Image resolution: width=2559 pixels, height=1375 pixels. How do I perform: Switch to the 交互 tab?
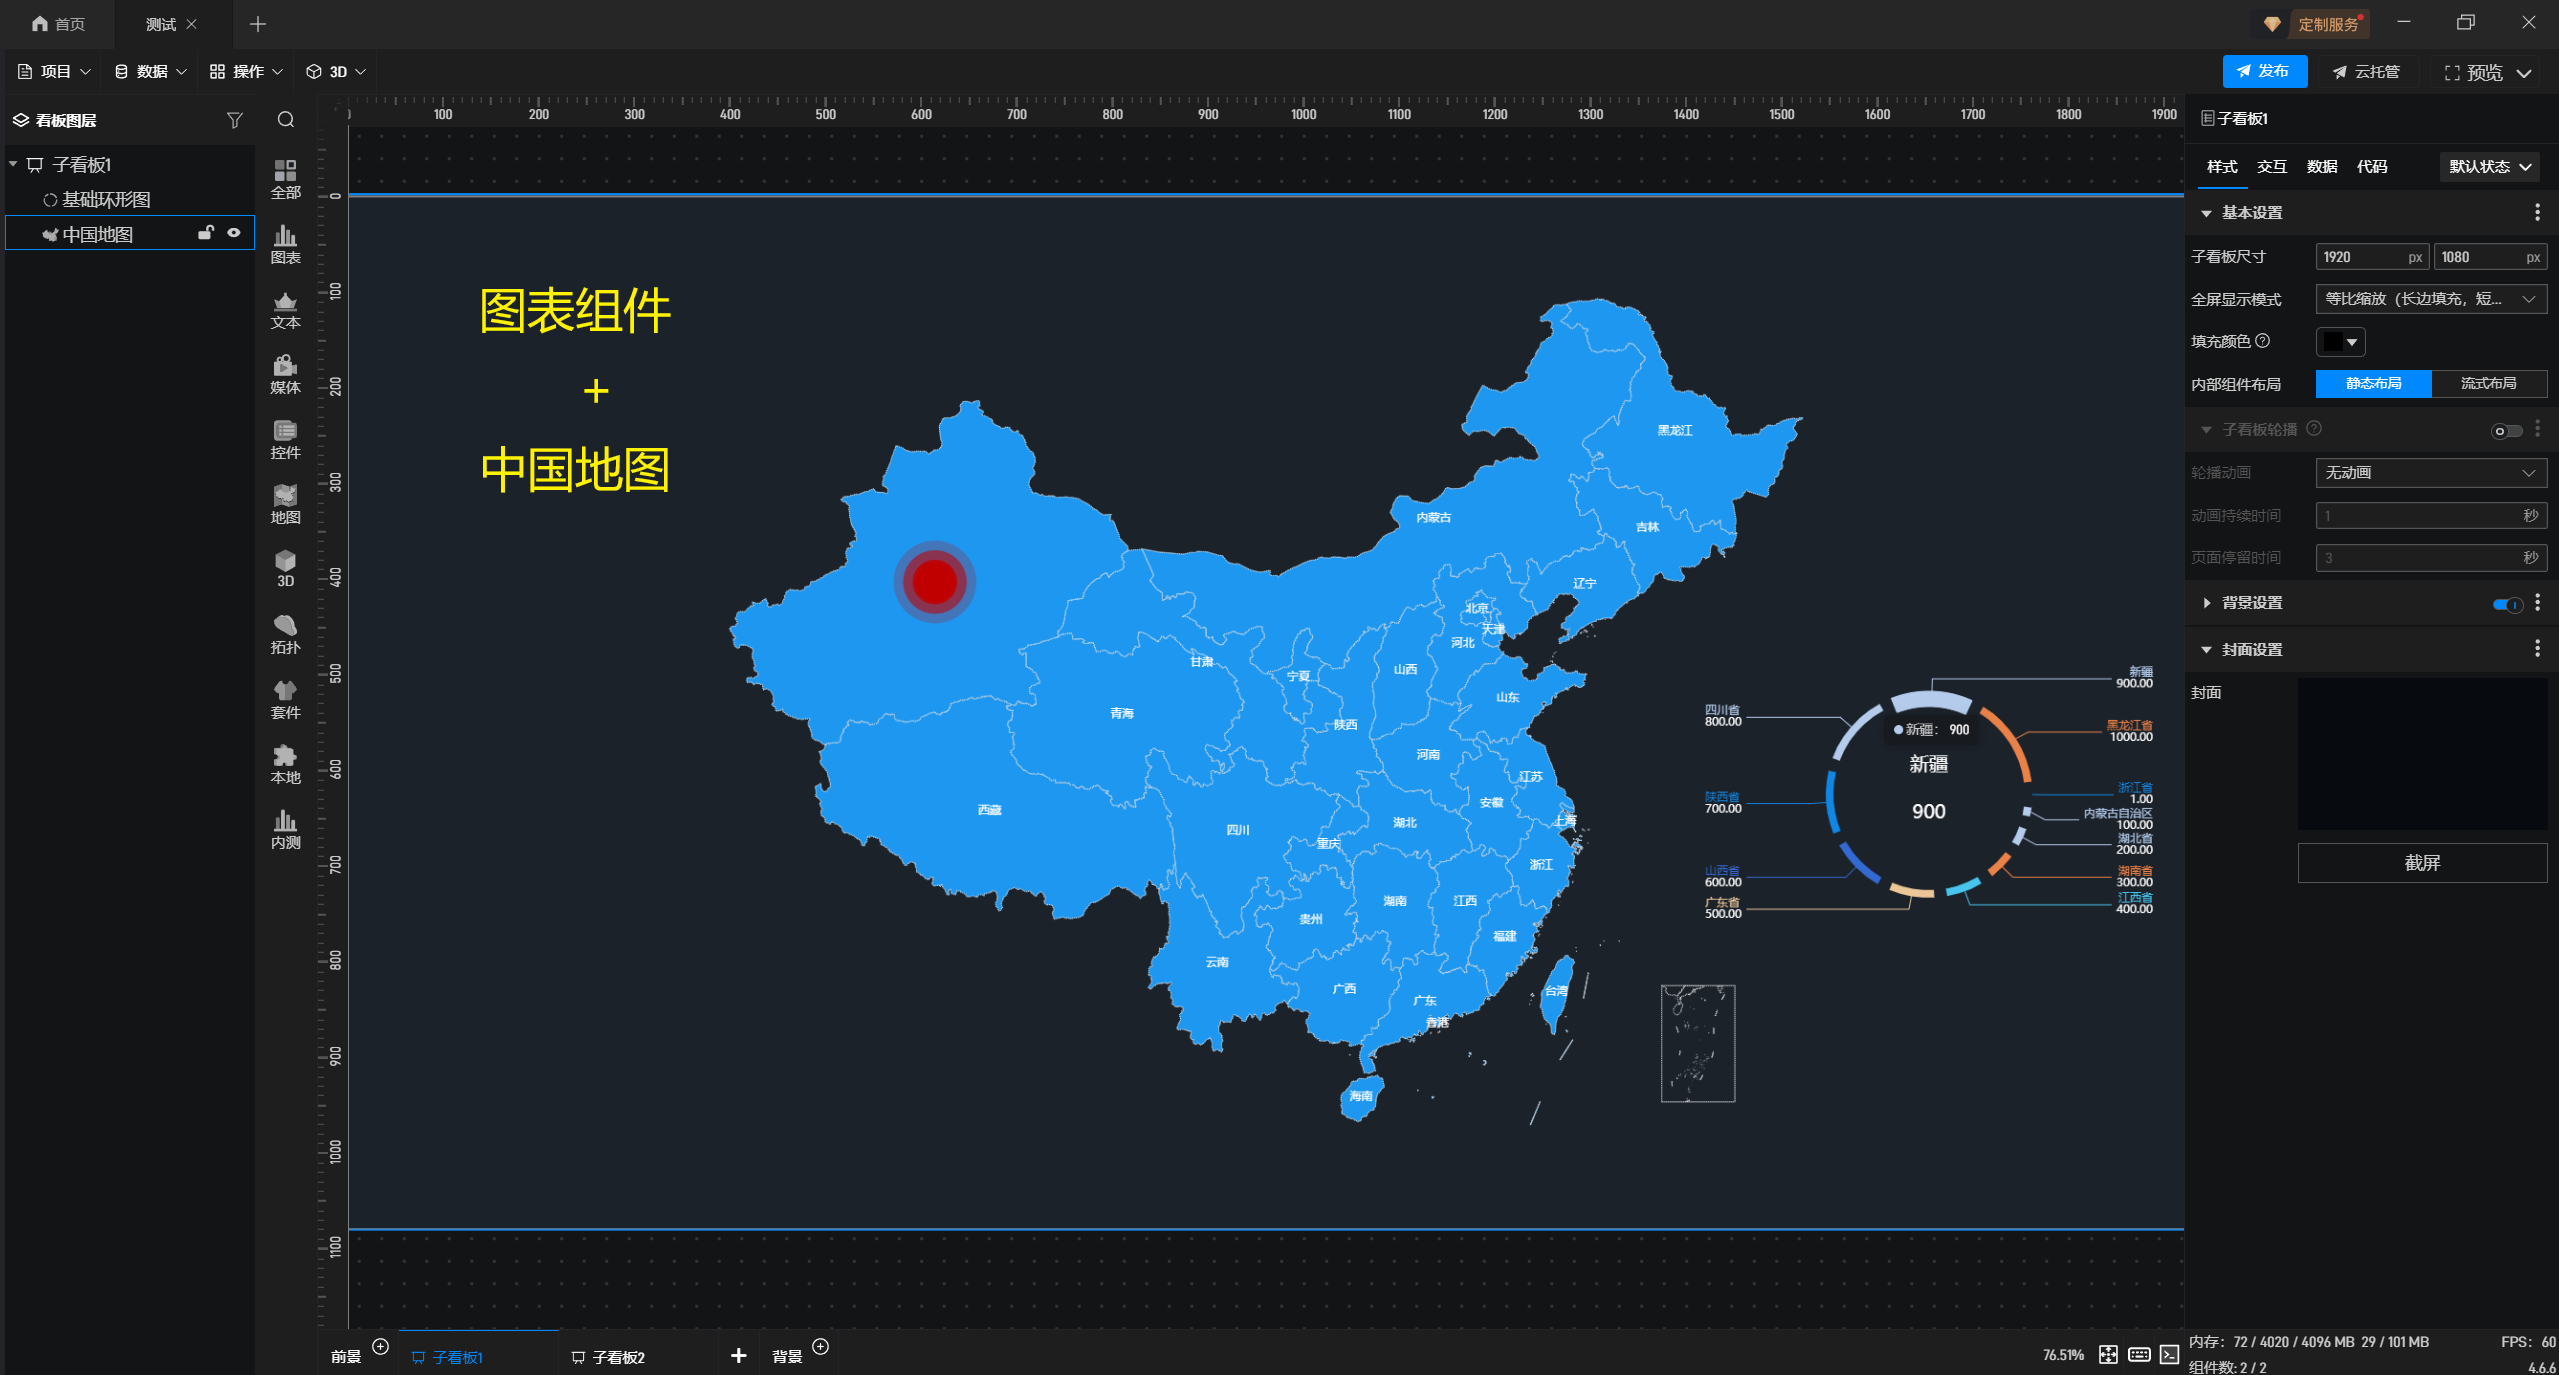point(2271,167)
